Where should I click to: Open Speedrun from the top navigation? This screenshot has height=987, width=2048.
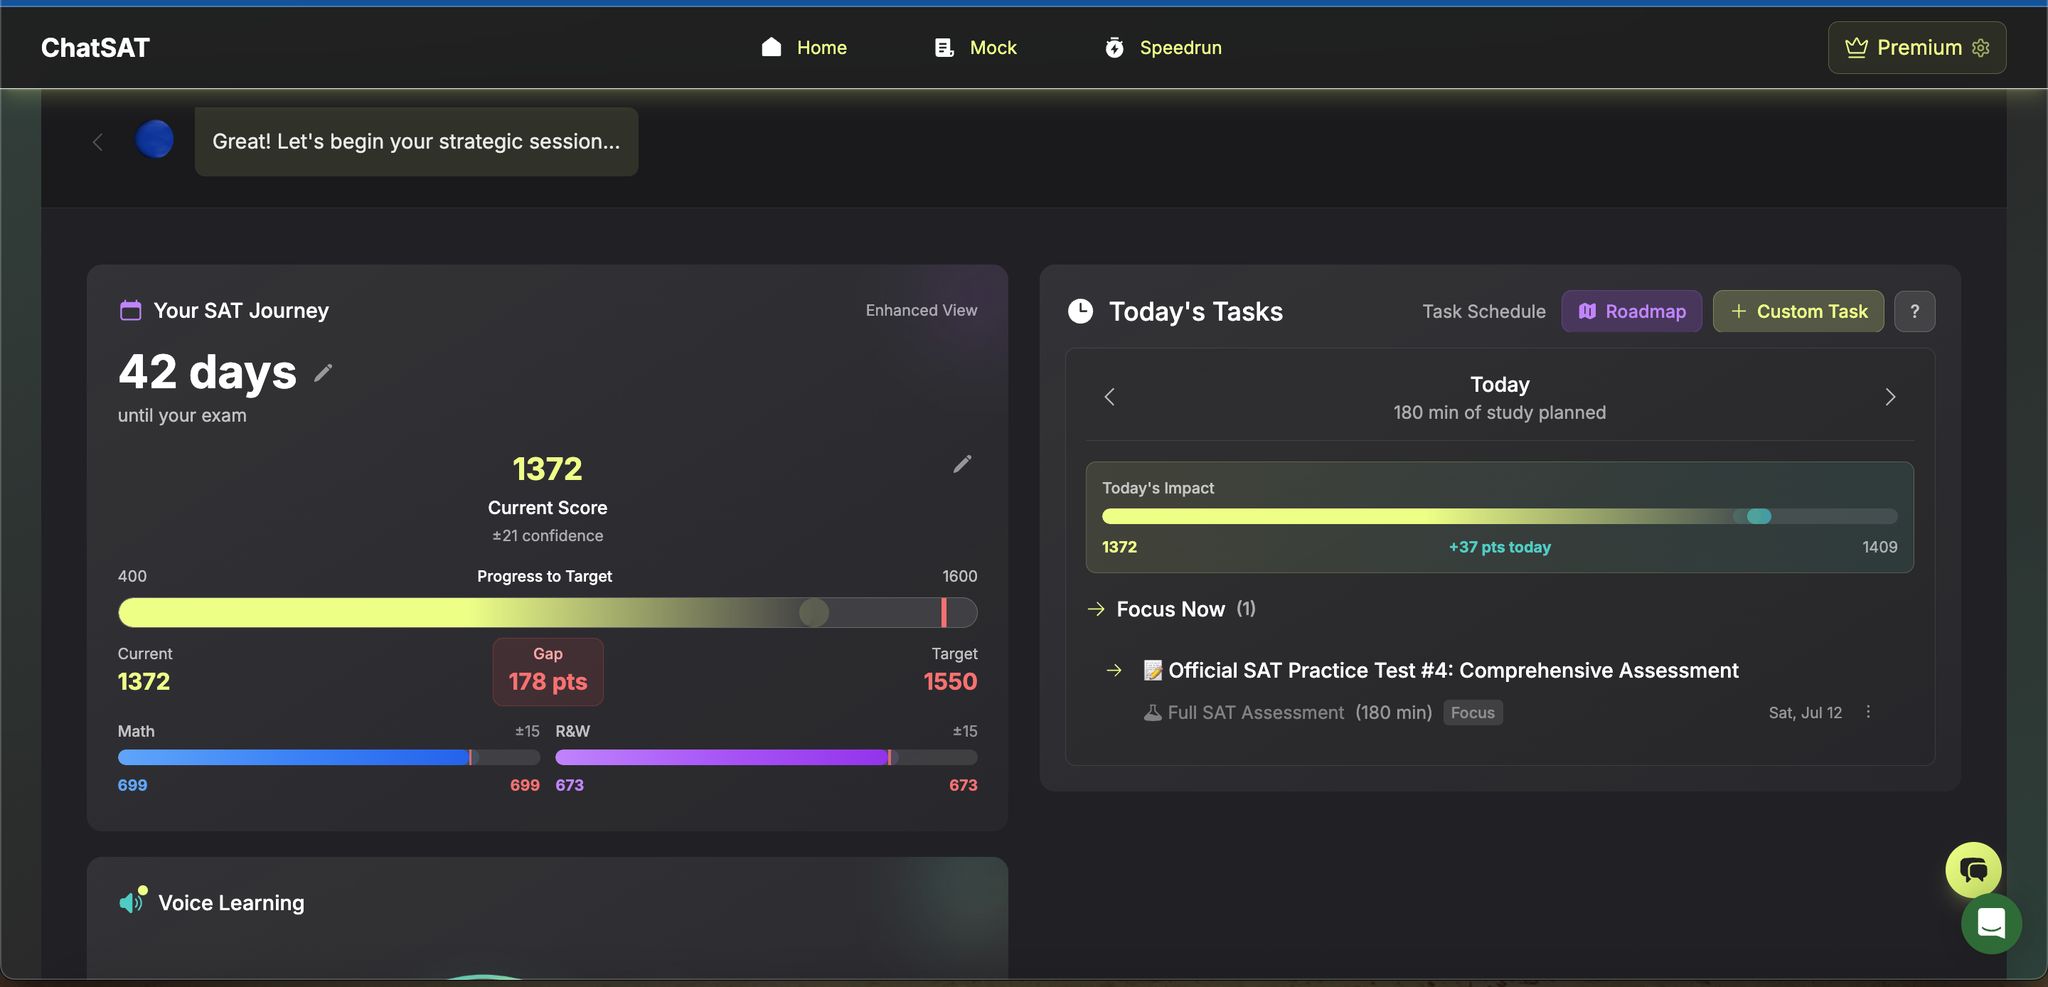click(1163, 48)
